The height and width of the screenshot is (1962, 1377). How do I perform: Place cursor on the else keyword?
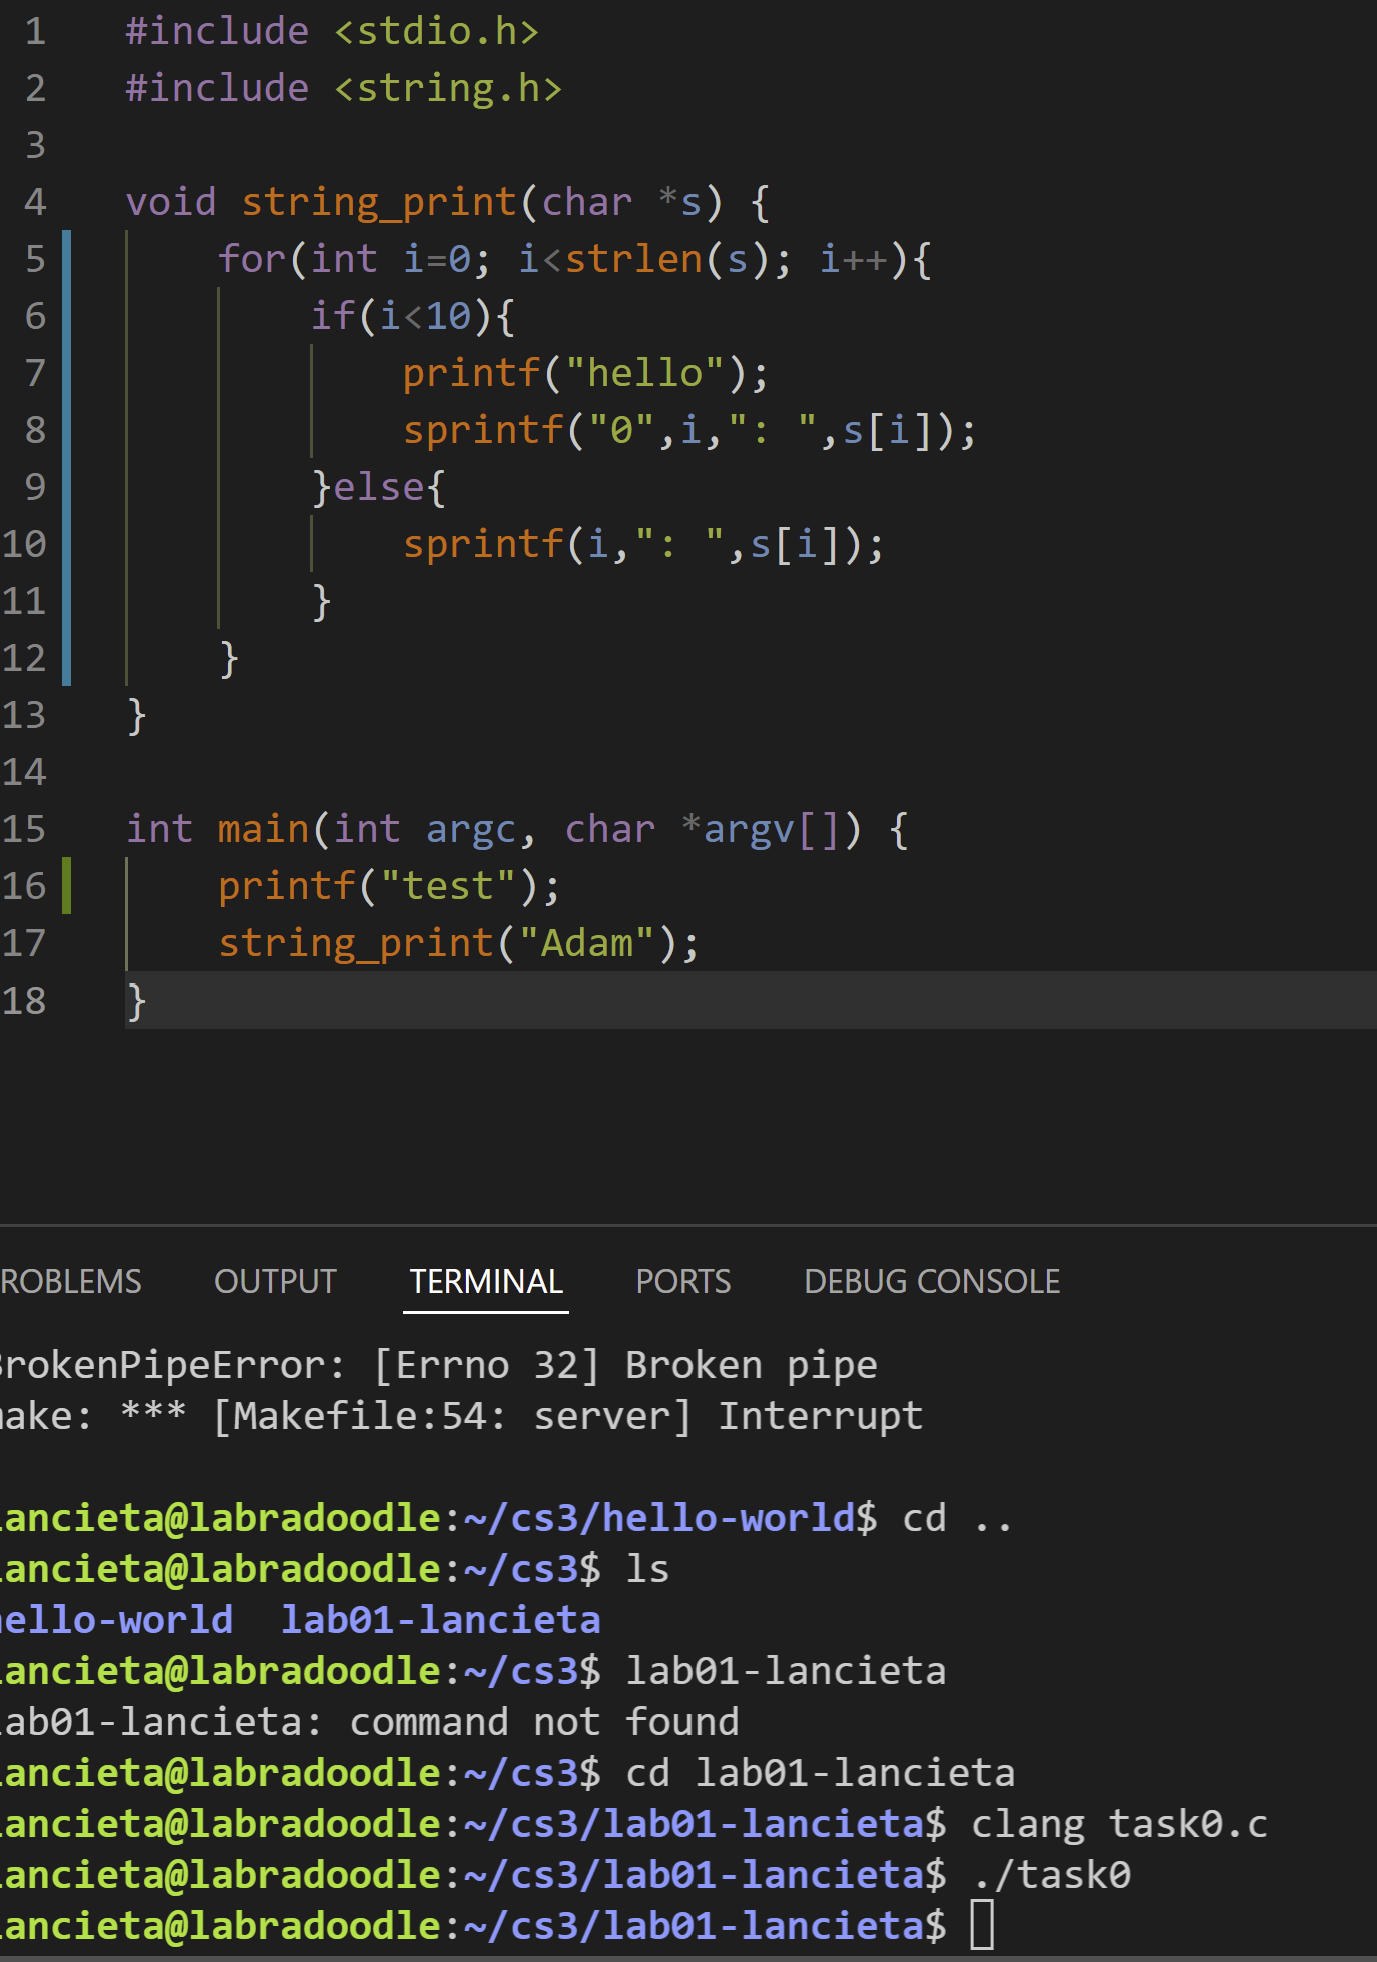[x=378, y=487]
